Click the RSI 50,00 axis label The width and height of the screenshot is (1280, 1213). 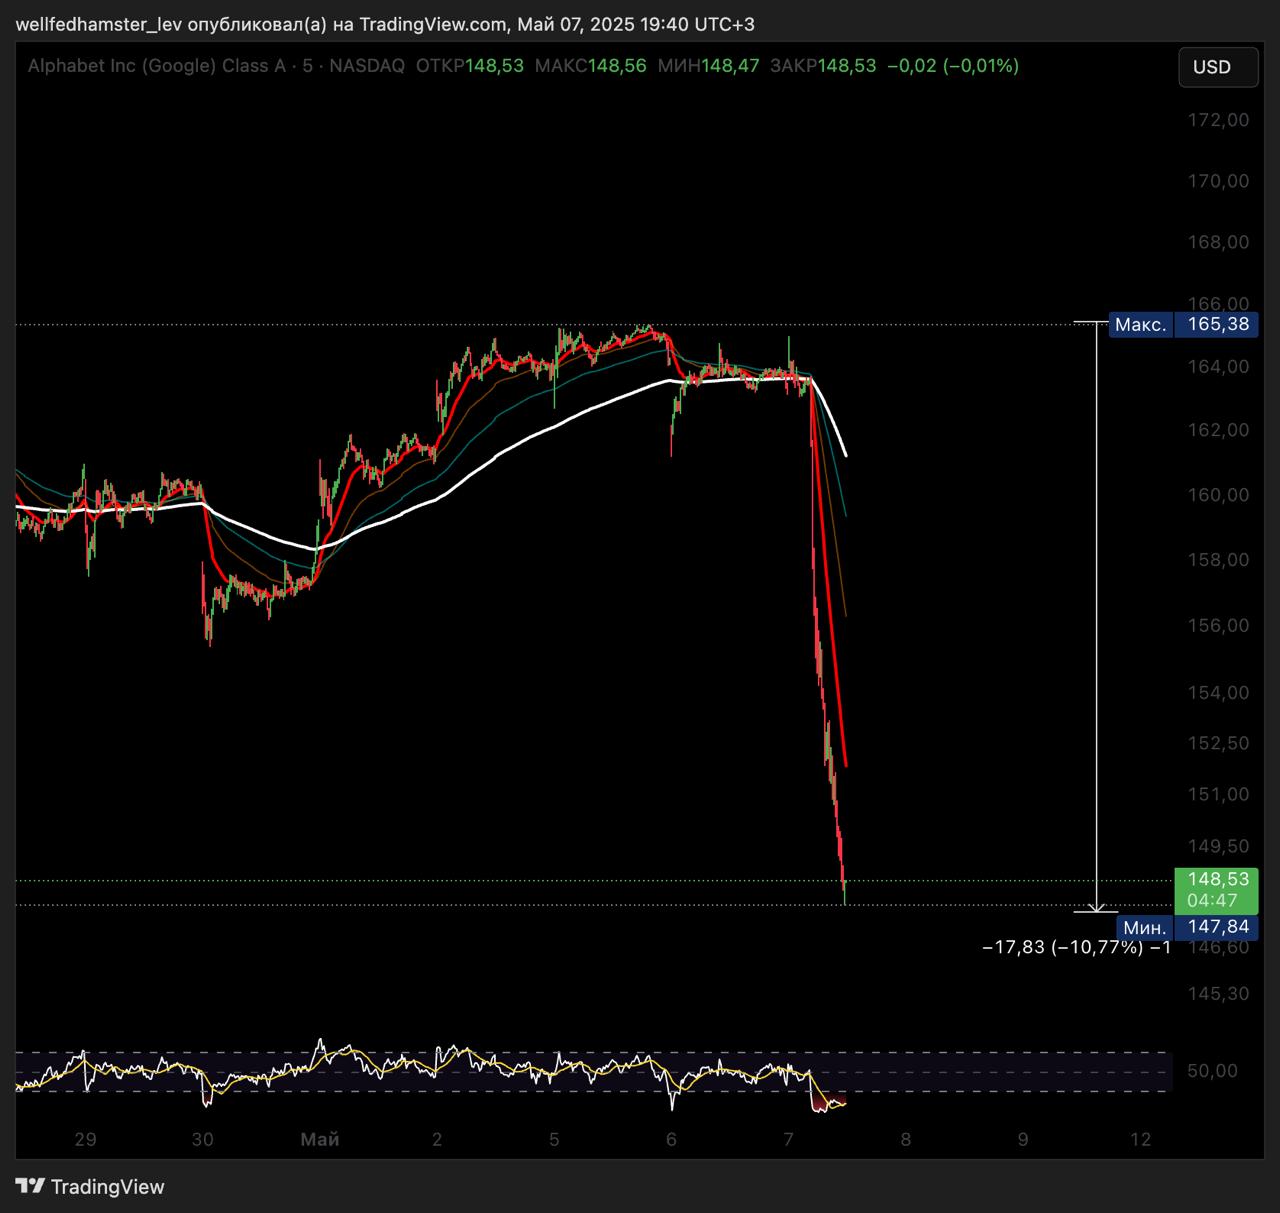1212,1071
